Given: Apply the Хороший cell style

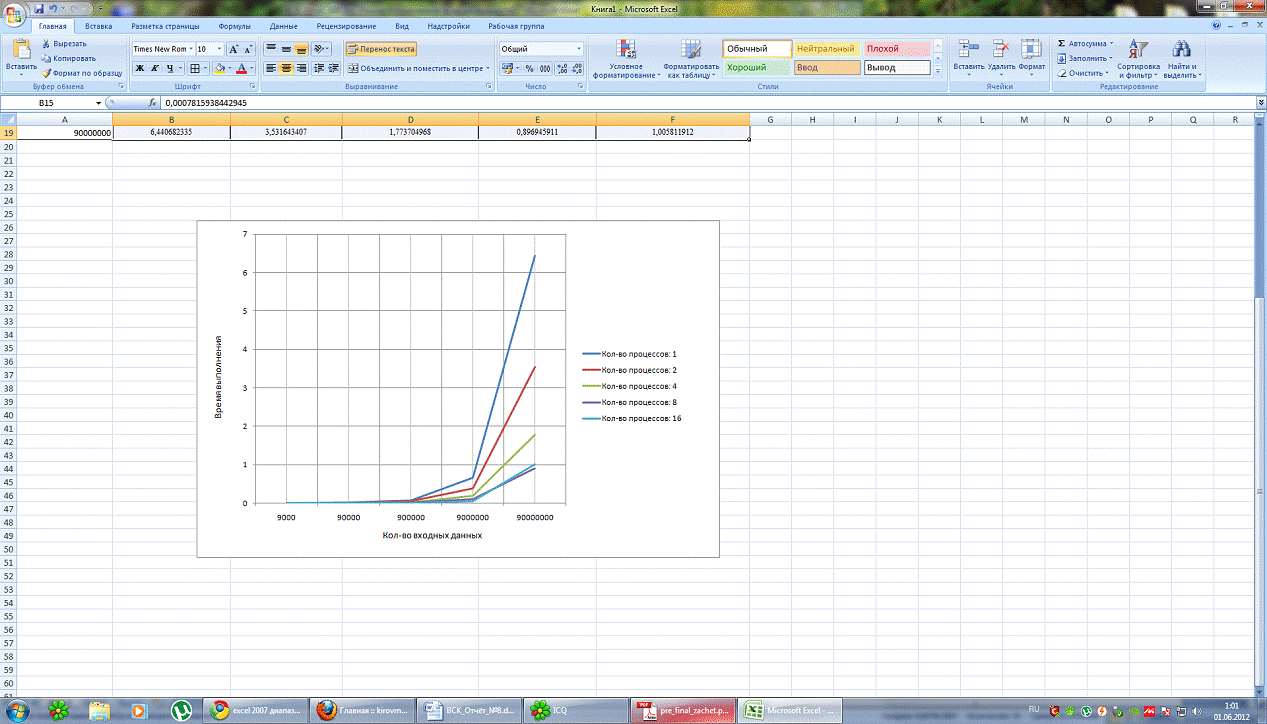Looking at the screenshot, I should [756, 68].
